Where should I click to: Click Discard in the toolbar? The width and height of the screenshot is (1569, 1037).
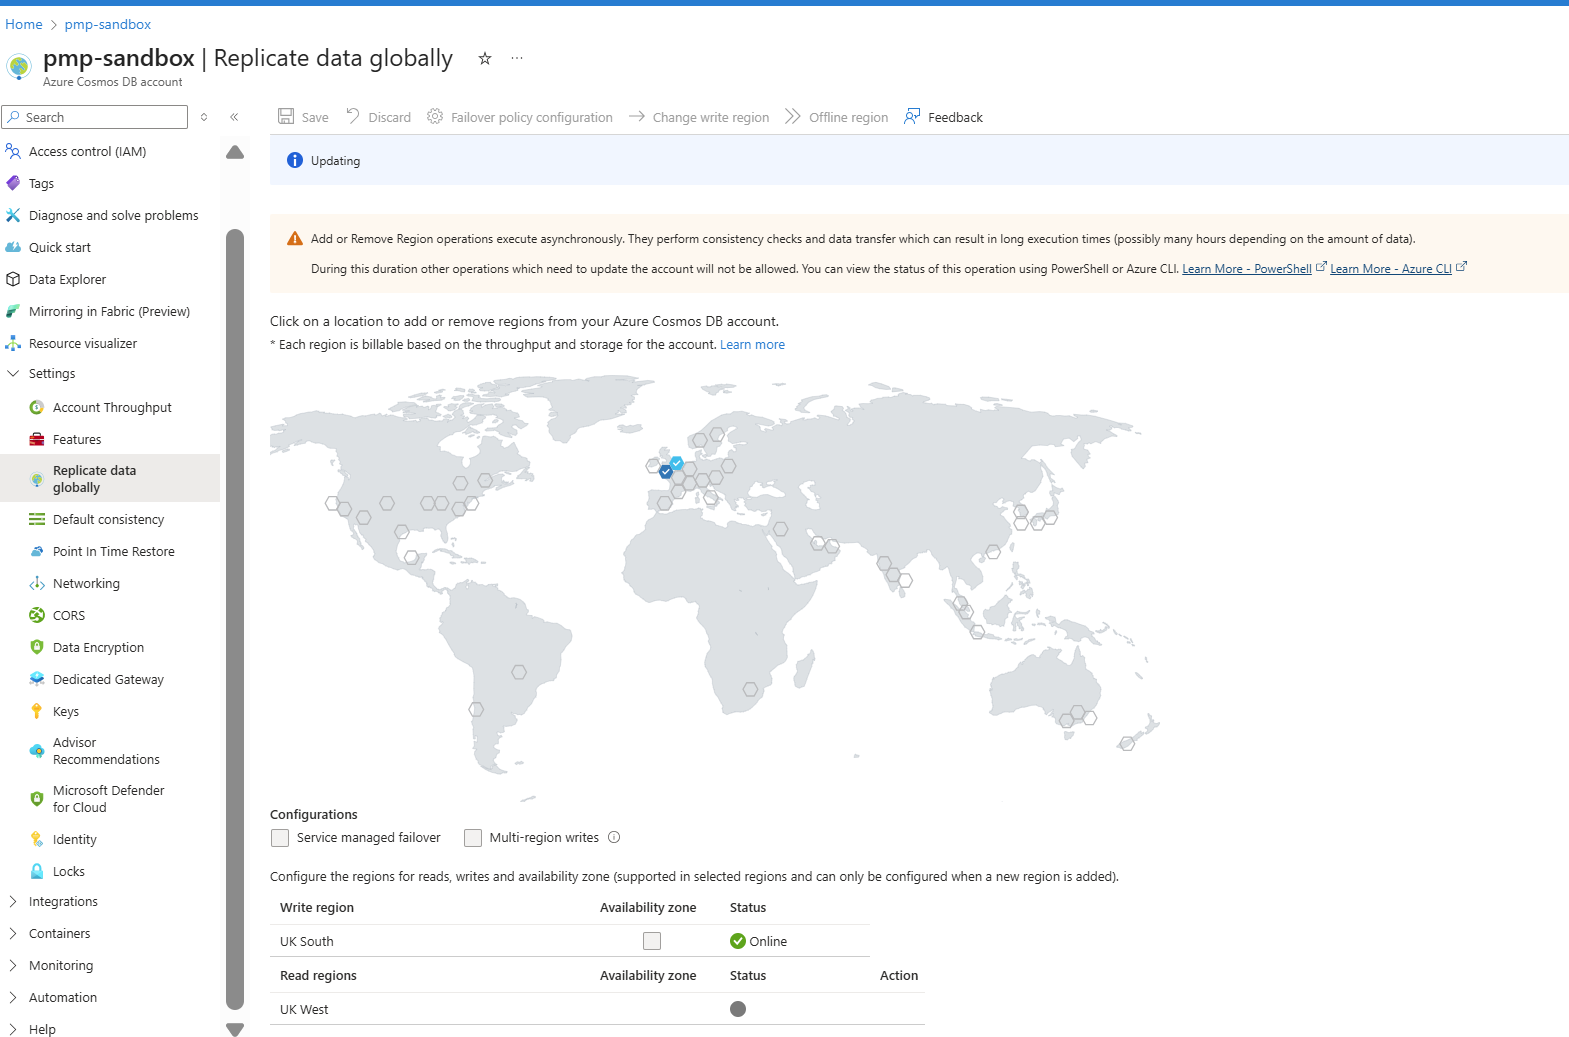378,117
